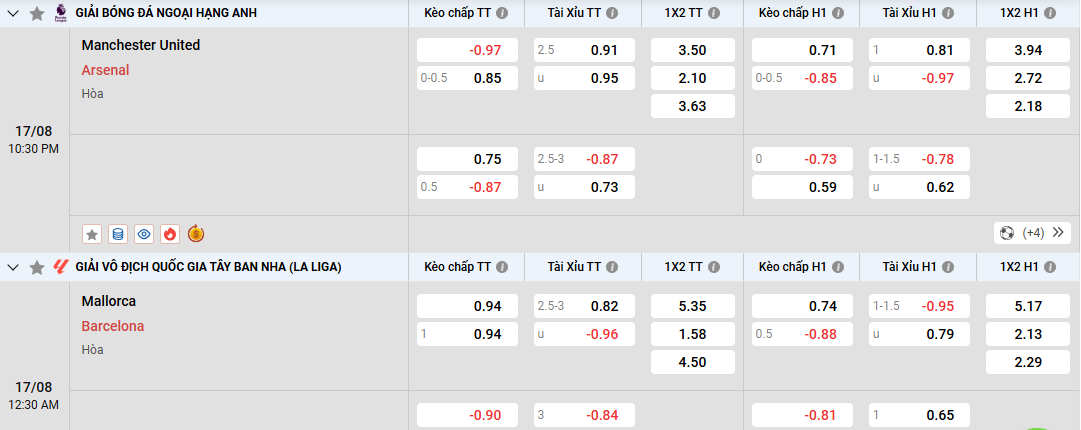Select Arsenal 0-0.5 handicap odds 0.85

tap(467, 78)
